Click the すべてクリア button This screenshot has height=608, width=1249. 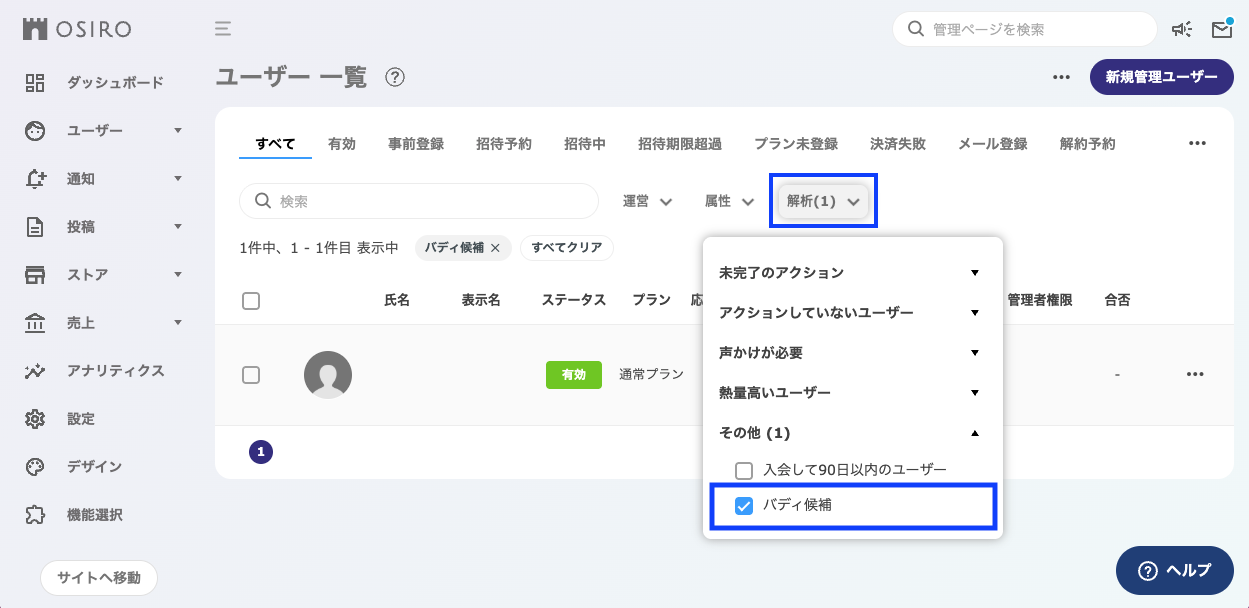point(566,248)
